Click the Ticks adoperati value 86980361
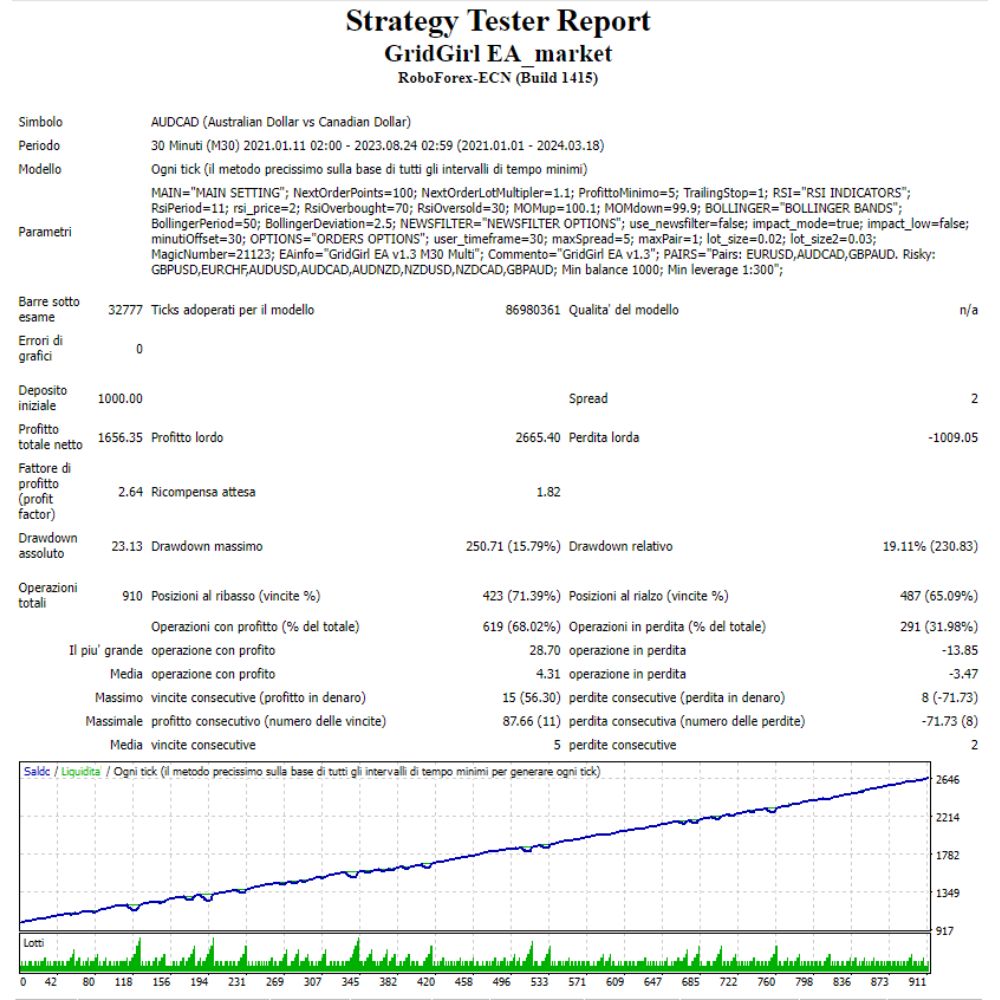The image size is (1000, 1000). tap(533, 310)
